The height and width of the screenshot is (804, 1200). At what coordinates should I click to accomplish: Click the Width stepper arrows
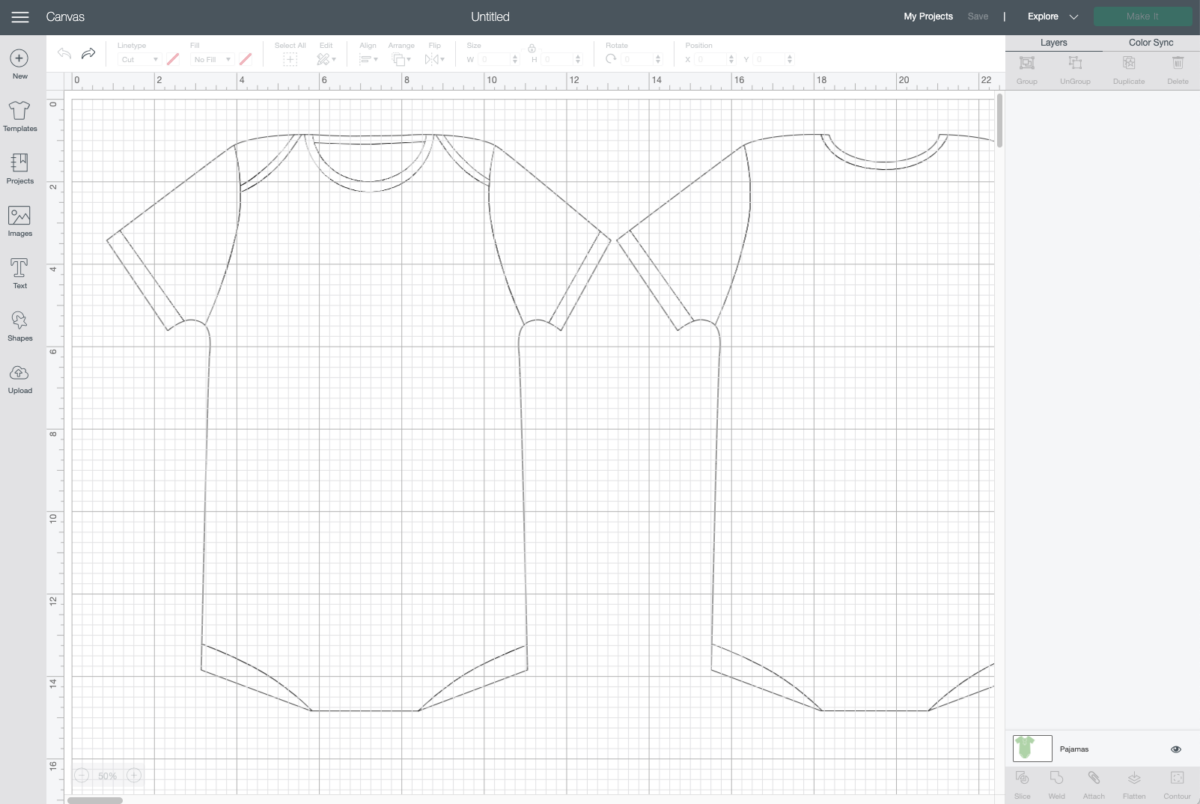click(514, 60)
